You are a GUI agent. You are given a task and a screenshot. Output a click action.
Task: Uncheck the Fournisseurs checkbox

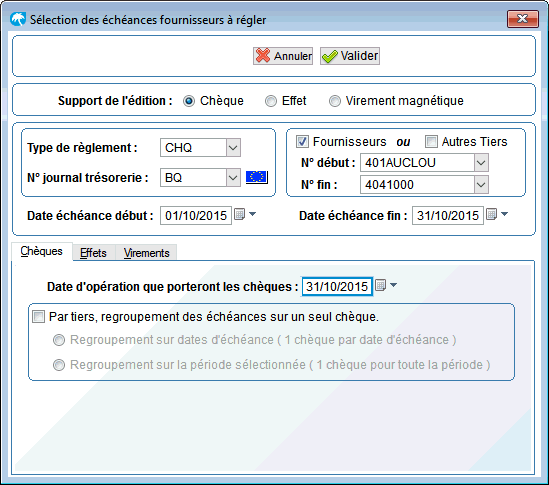302,142
